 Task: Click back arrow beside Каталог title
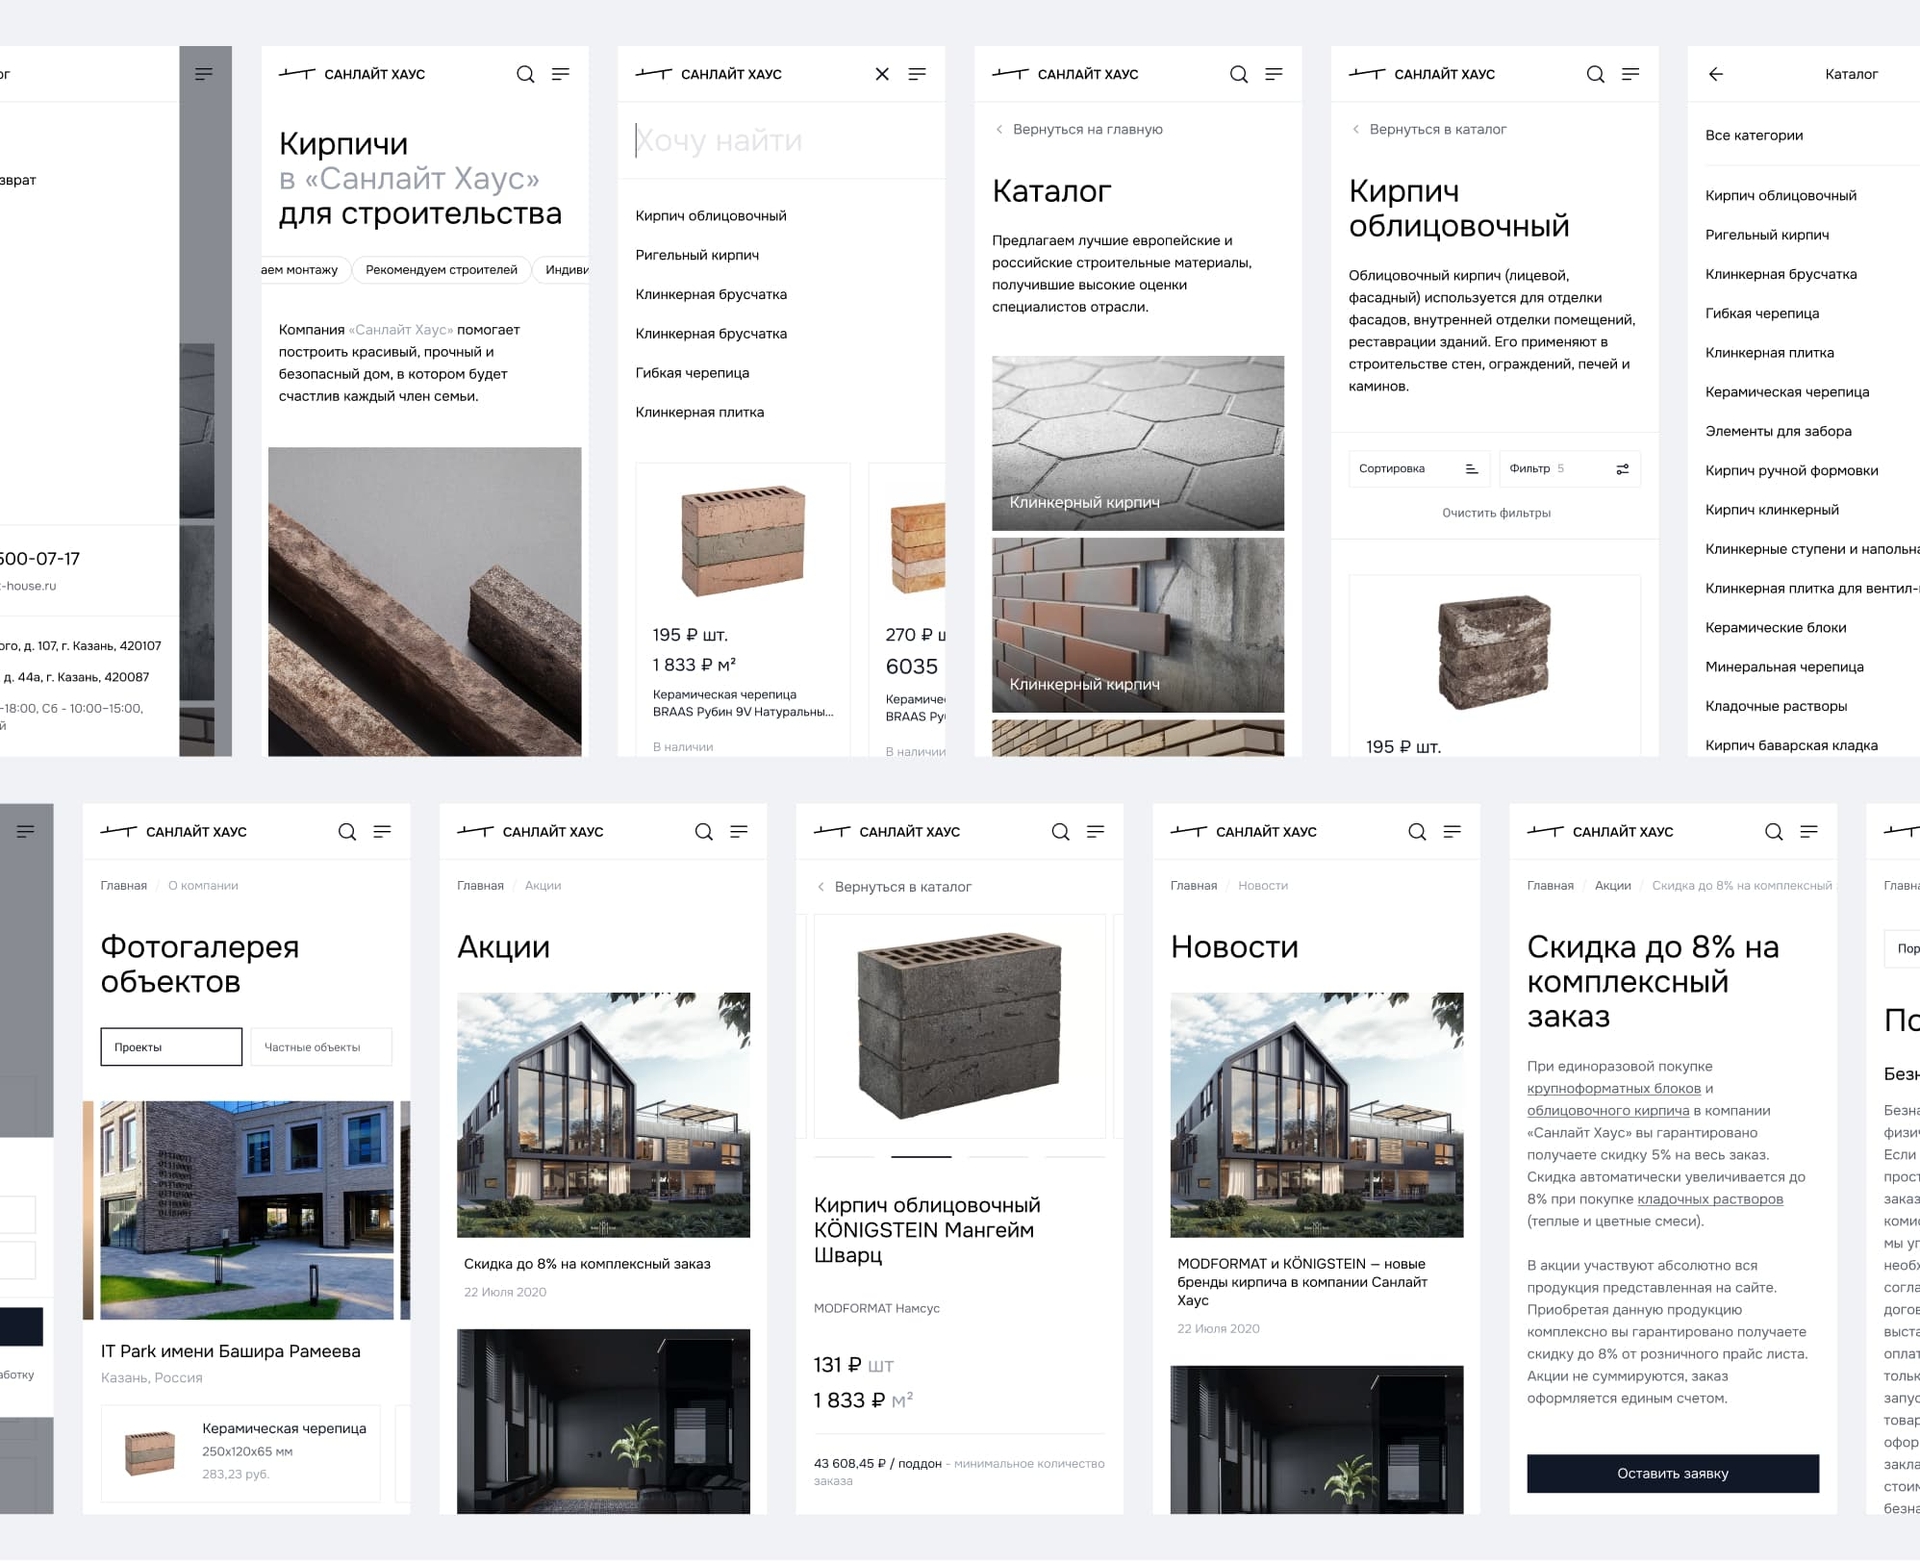click(1716, 74)
